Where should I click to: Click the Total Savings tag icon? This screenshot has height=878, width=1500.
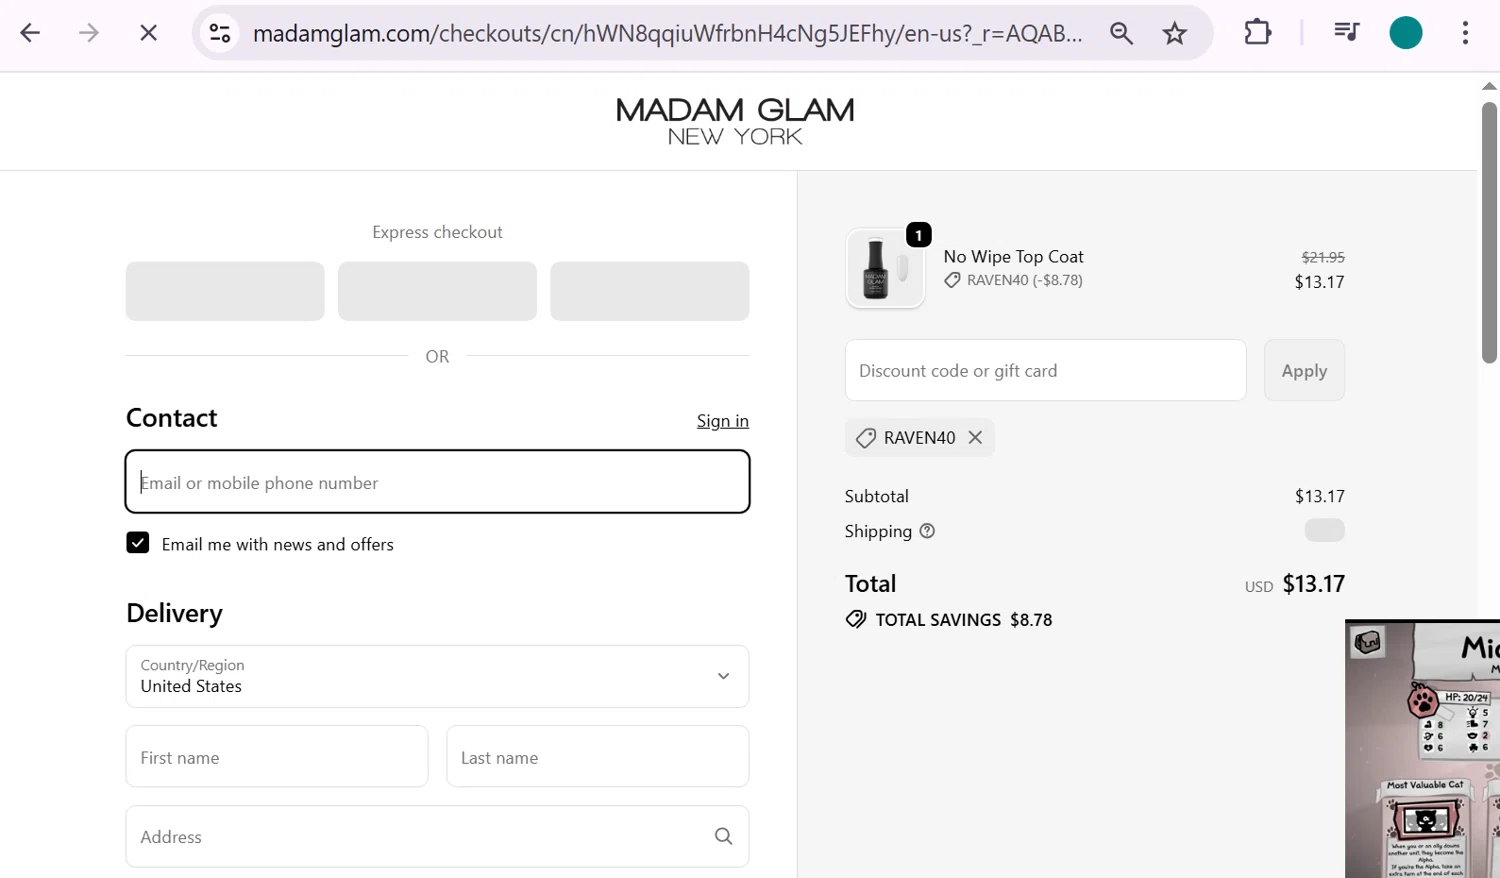(x=856, y=619)
